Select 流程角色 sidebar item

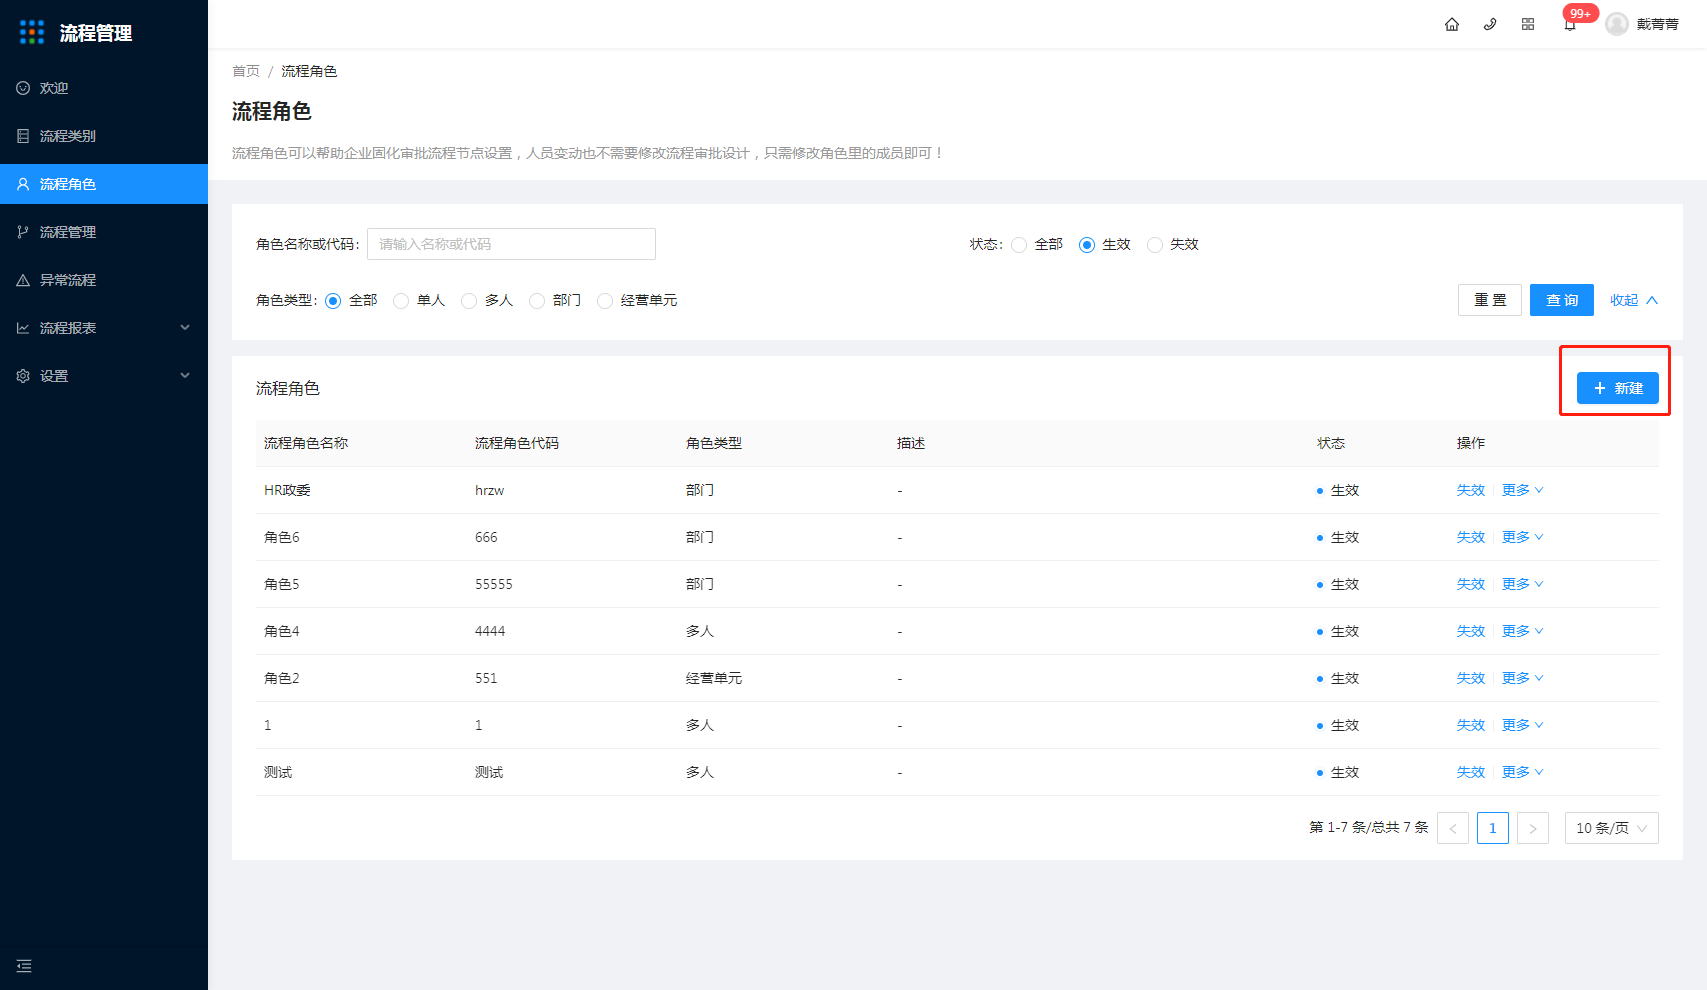click(x=104, y=184)
